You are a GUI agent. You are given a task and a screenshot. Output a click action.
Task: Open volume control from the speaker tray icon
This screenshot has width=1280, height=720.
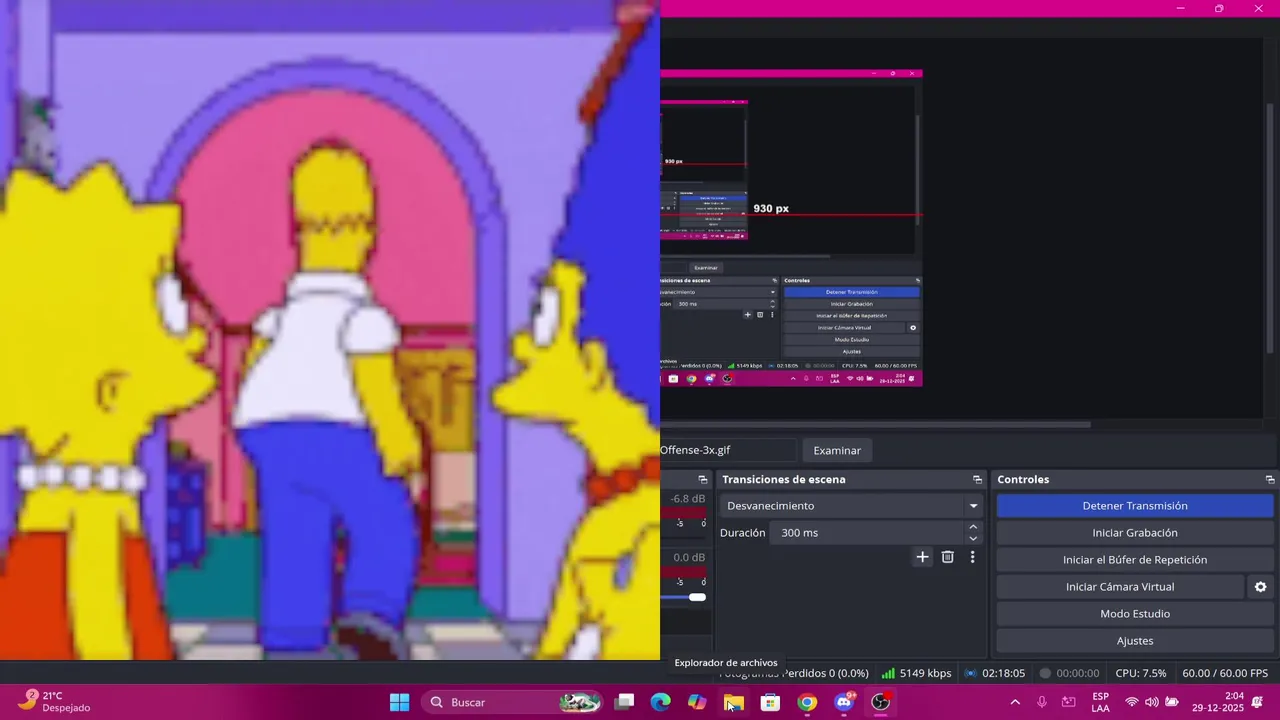(1152, 702)
